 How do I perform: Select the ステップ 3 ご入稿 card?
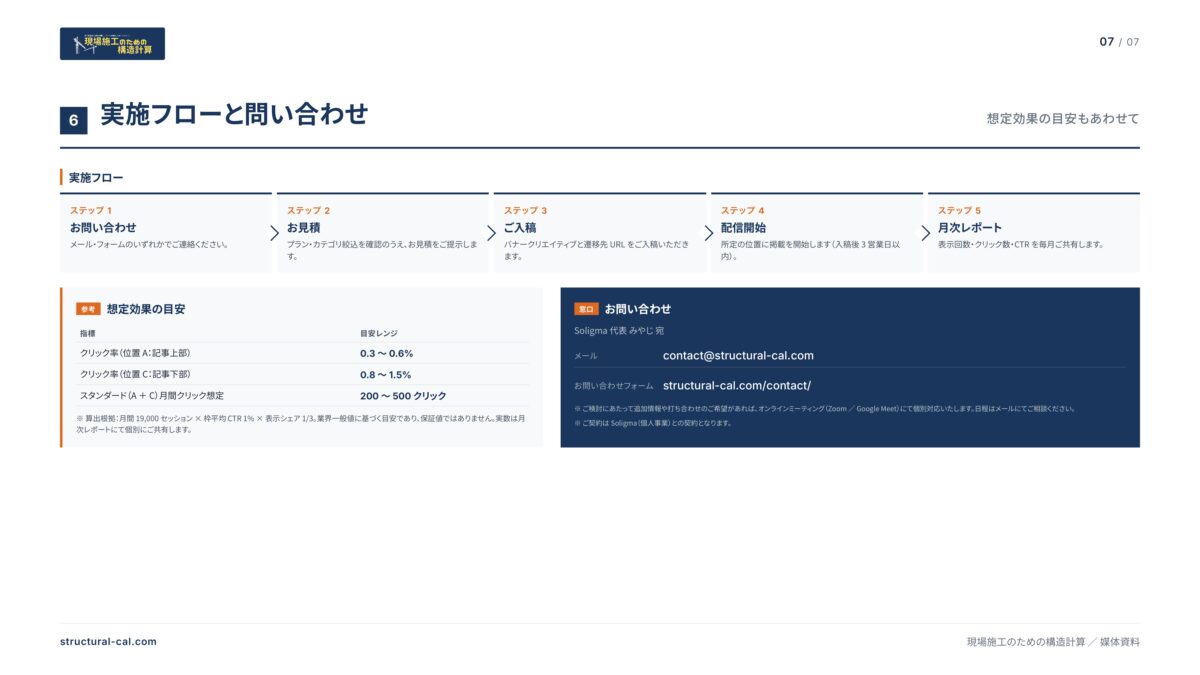tap(600, 232)
